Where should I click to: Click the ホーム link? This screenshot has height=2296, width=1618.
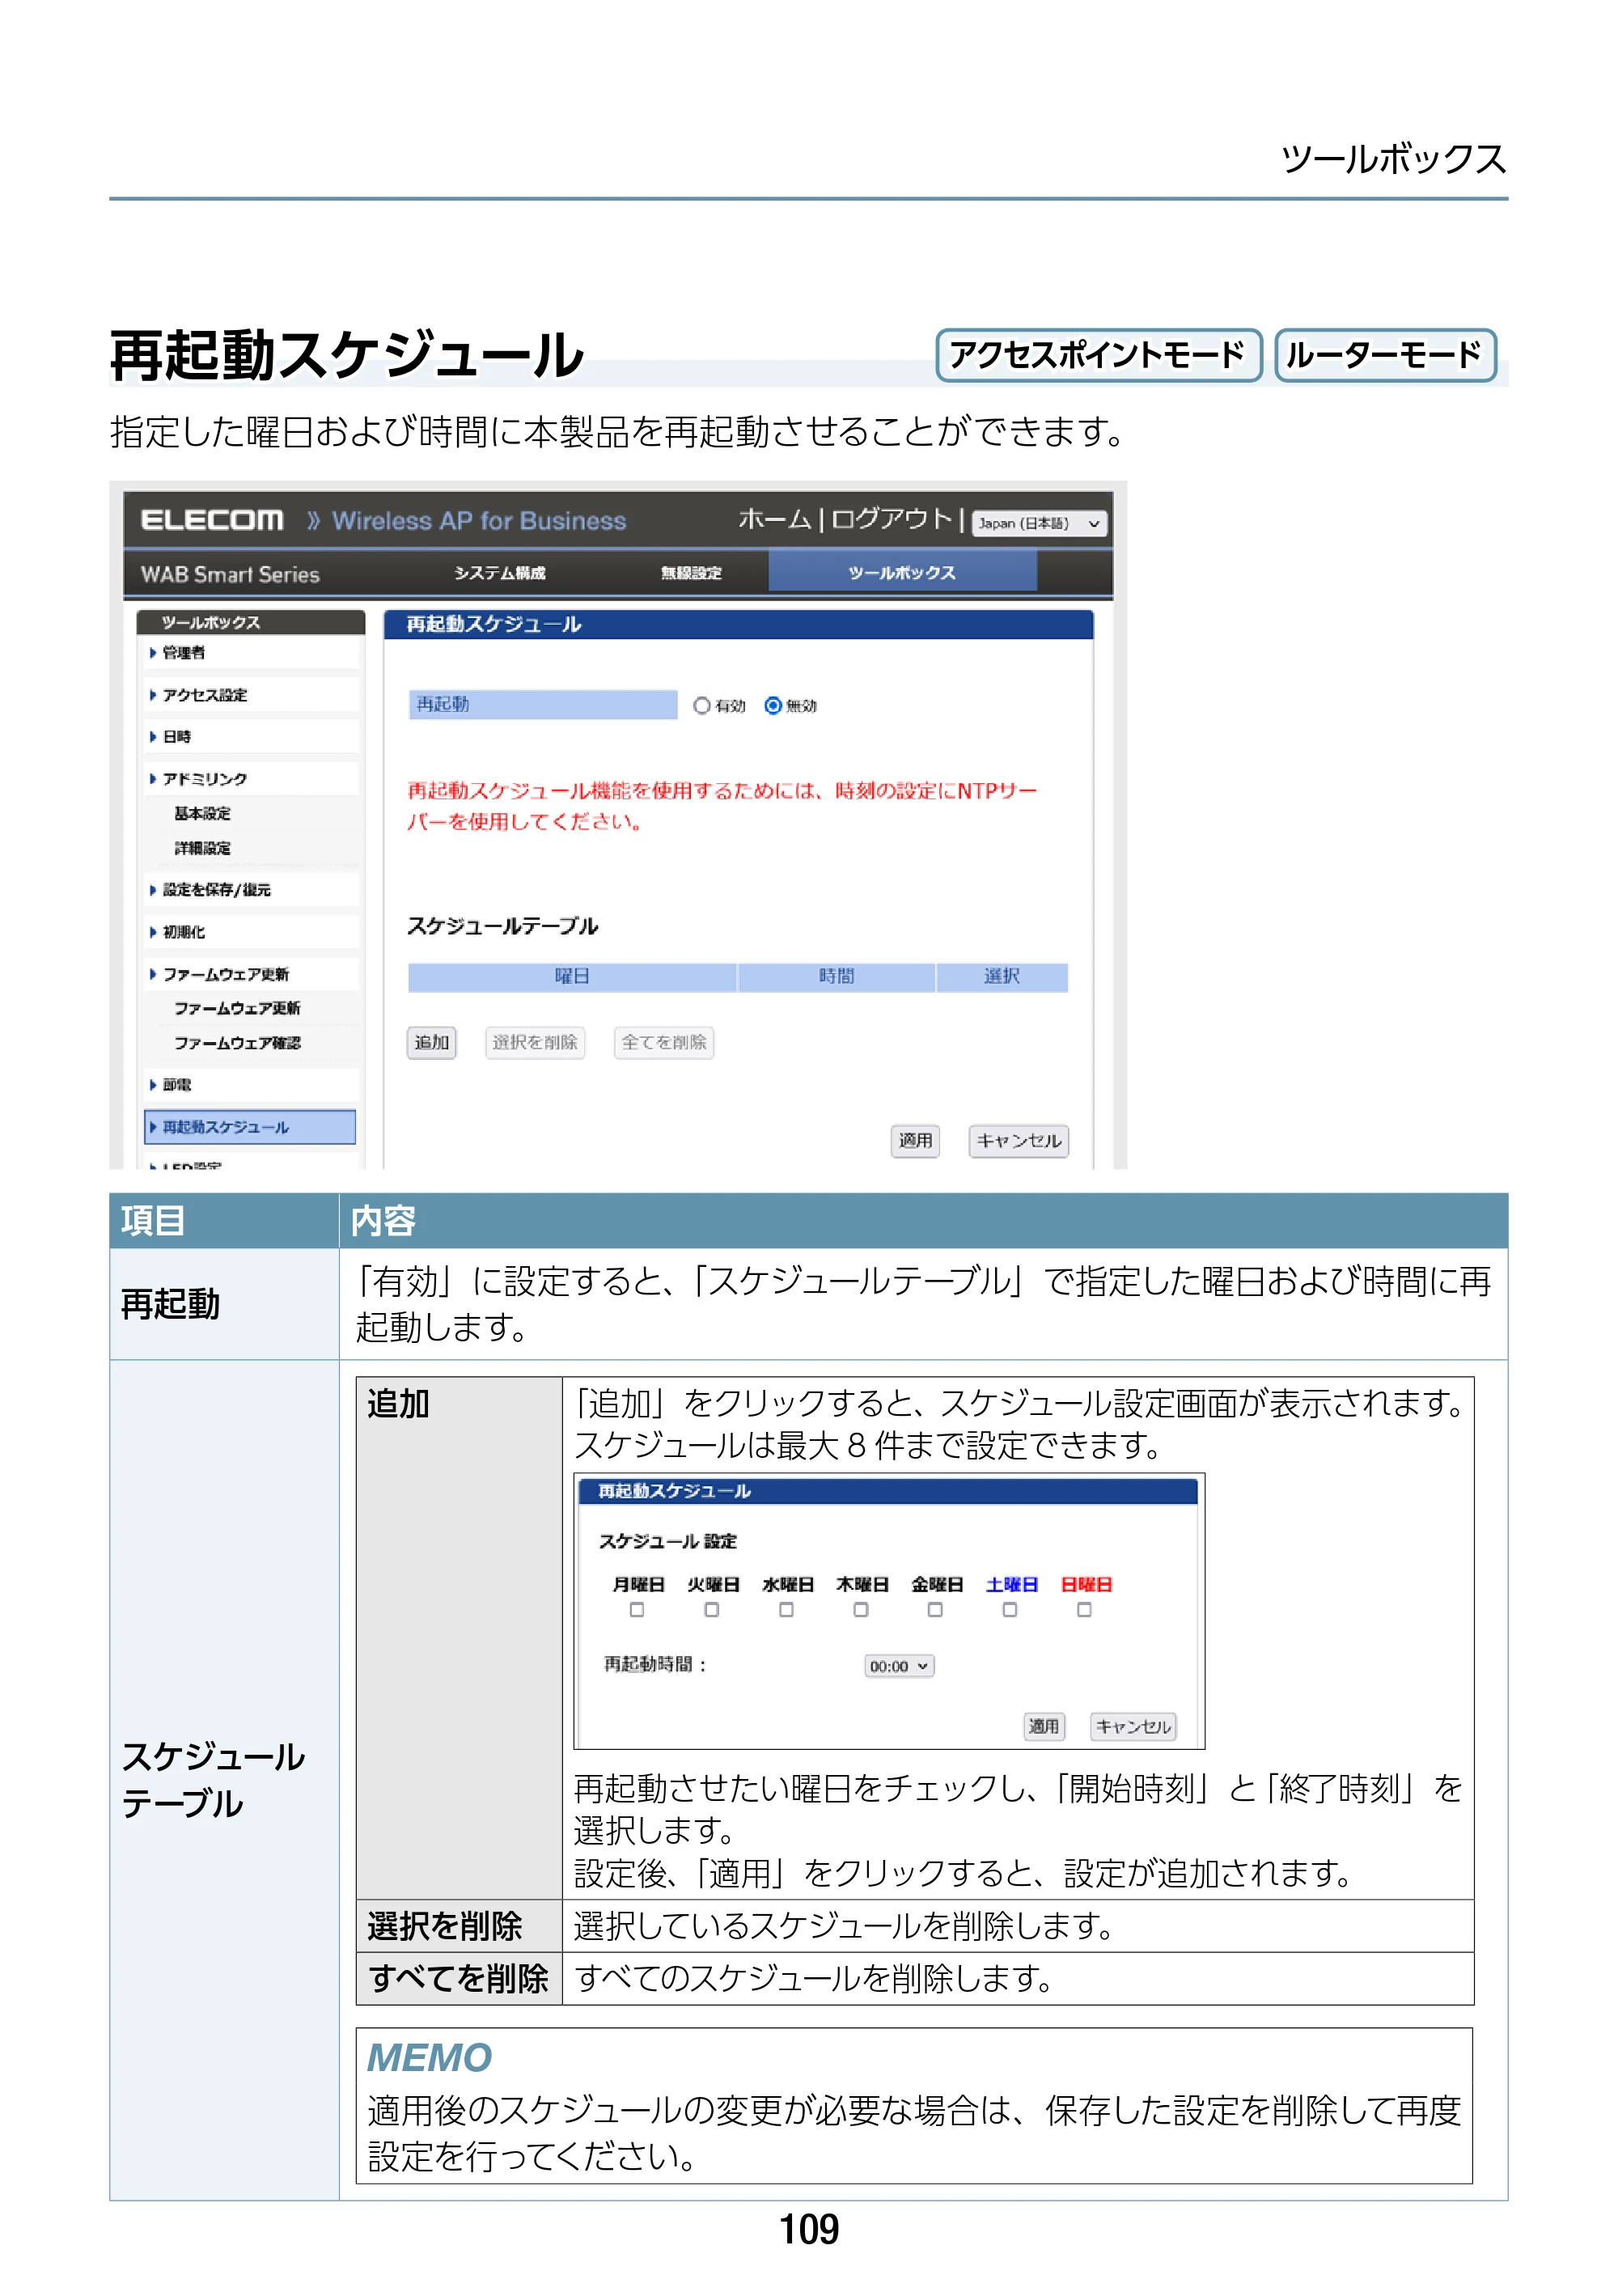(x=775, y=519)
